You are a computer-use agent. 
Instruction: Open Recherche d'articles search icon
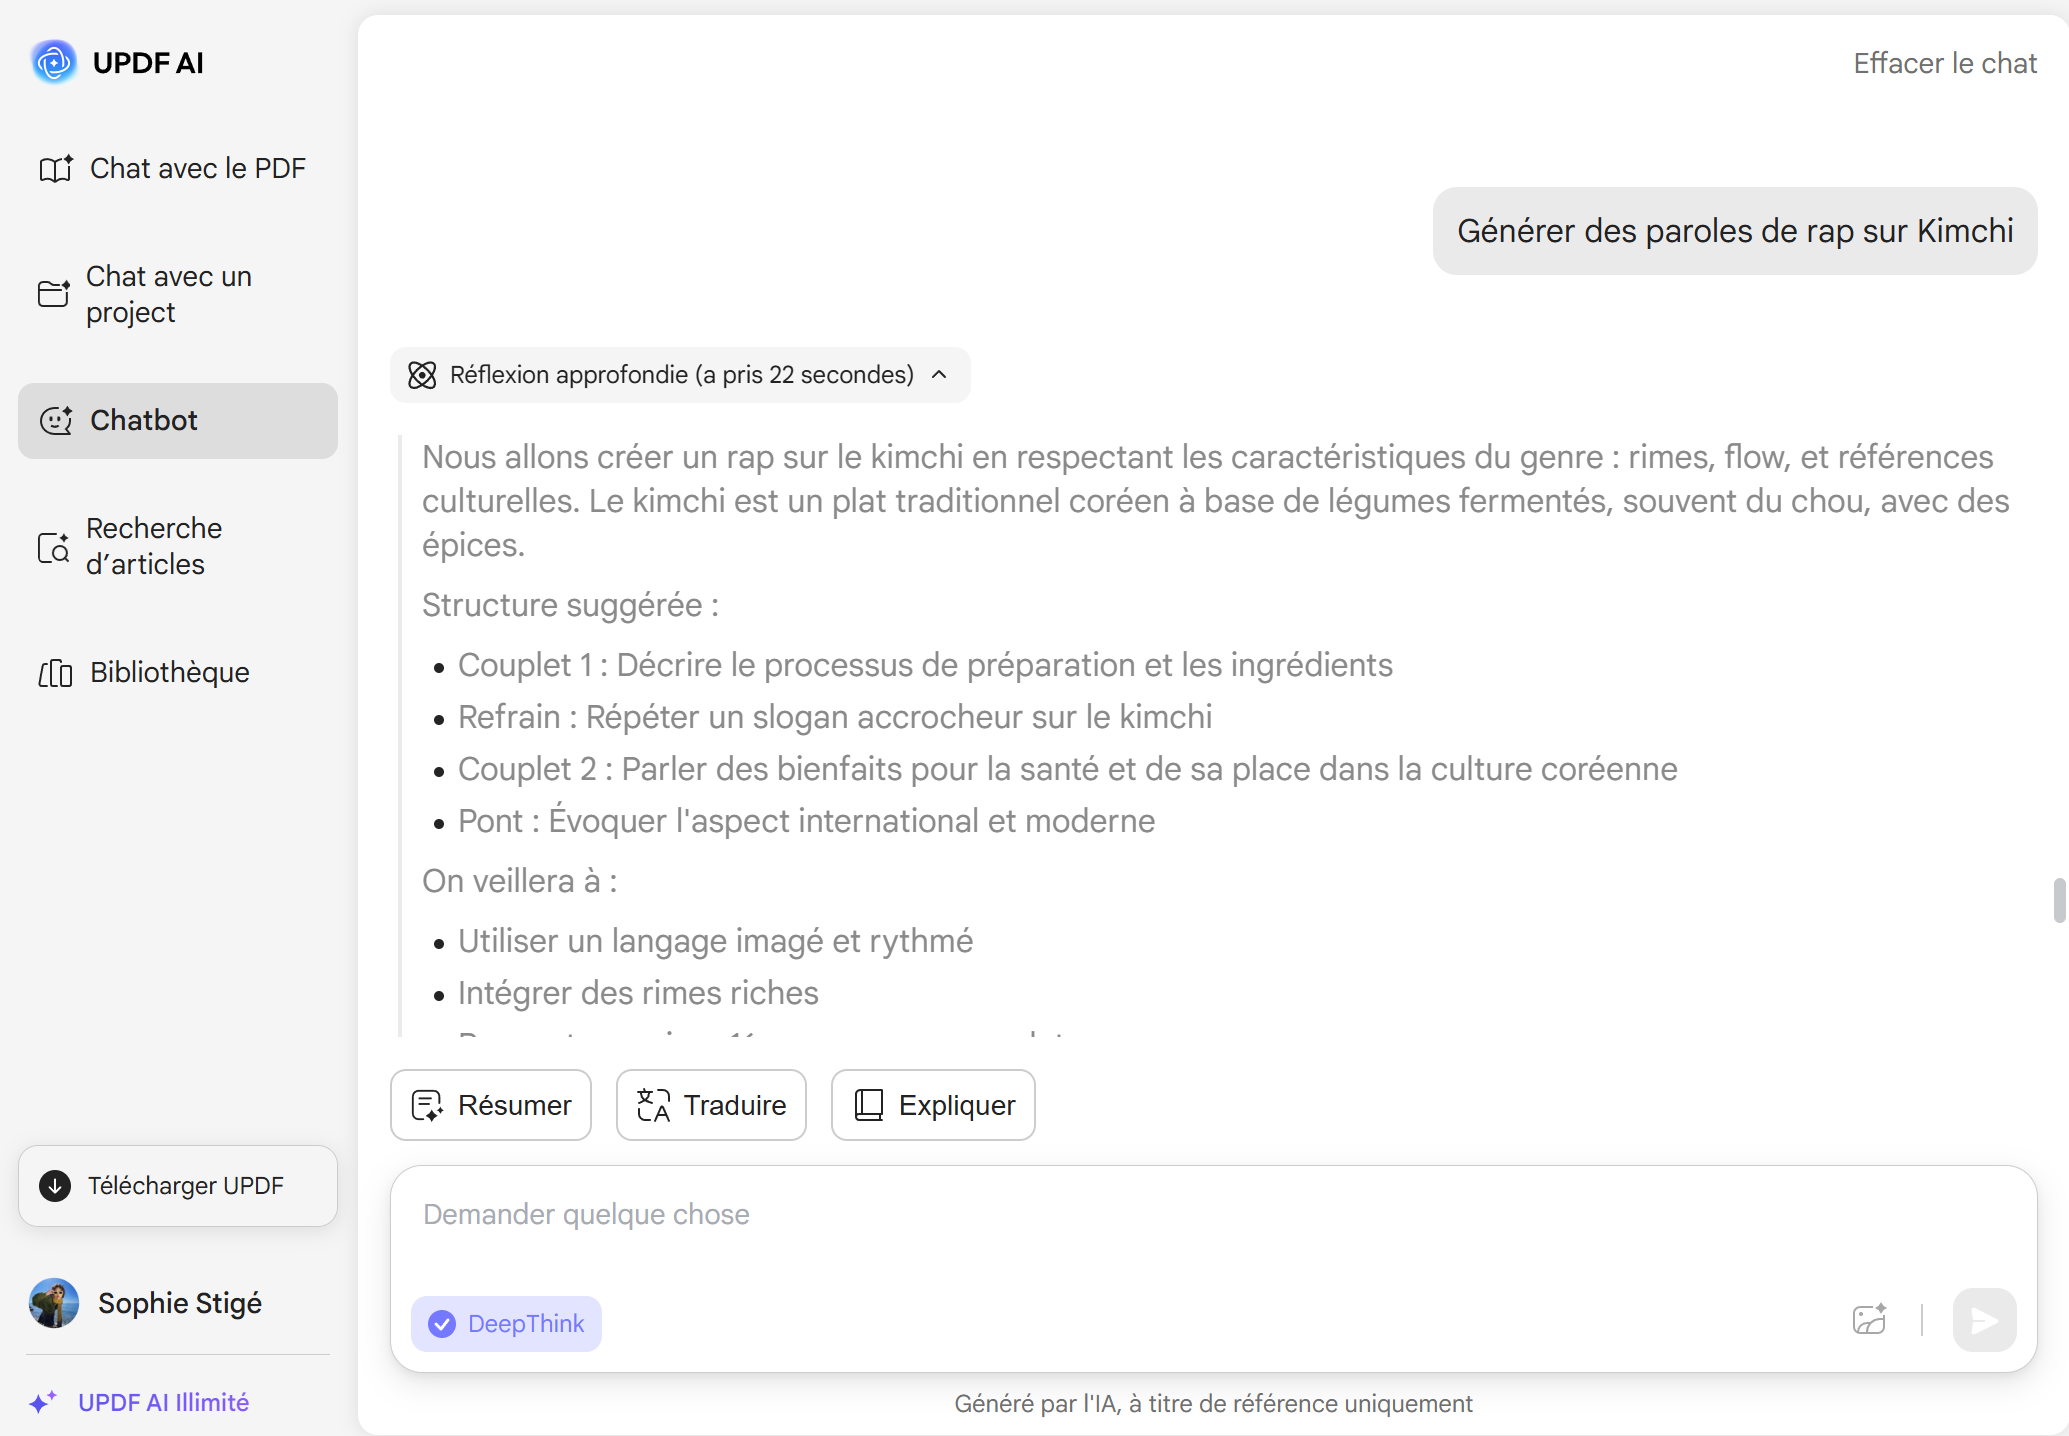(54, 547)
